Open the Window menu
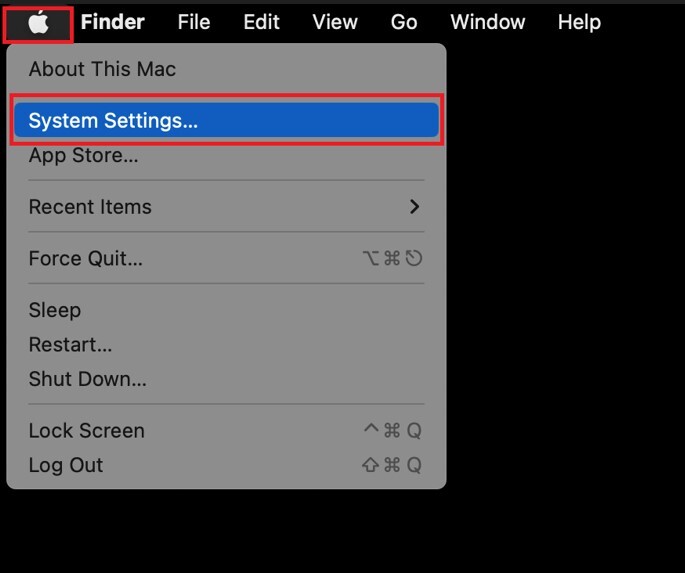This screenshot has width=685, height=573. coord(487,22)
